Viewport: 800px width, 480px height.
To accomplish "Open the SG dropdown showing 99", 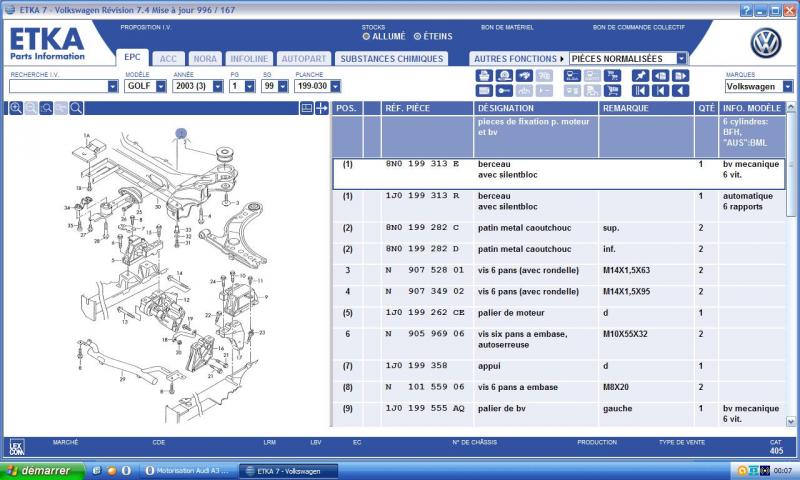I will [x=283, y=86].
